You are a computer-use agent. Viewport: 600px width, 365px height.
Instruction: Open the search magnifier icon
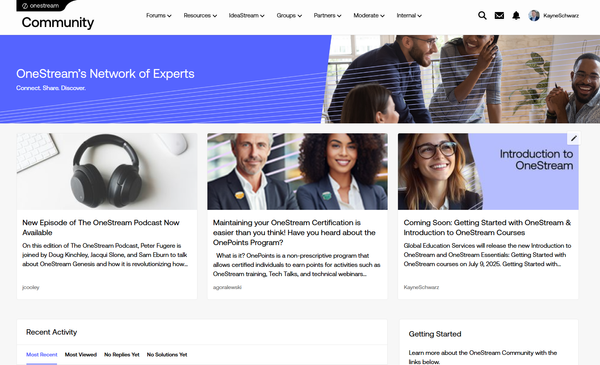(x=482, y=15)
